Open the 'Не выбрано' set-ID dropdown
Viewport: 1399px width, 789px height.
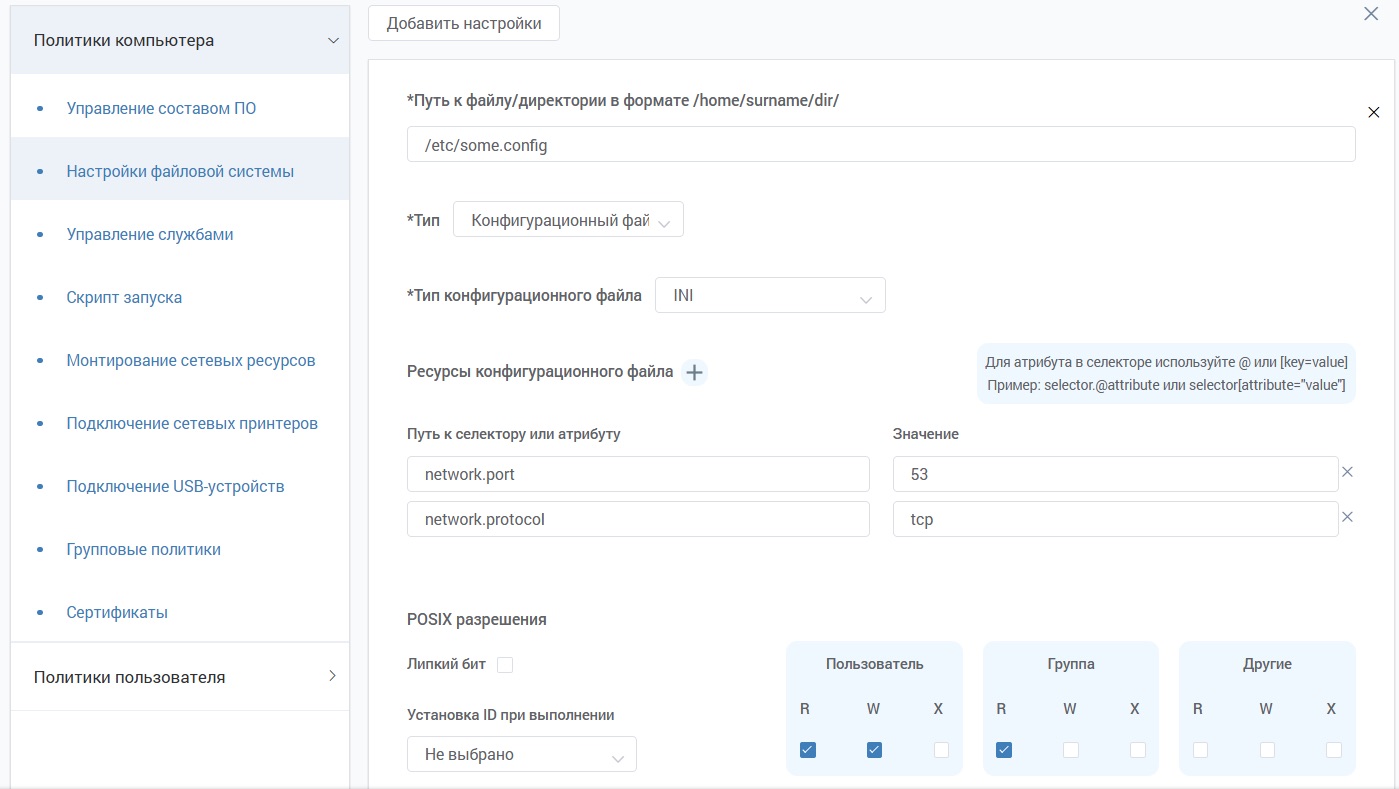[521, 755]
